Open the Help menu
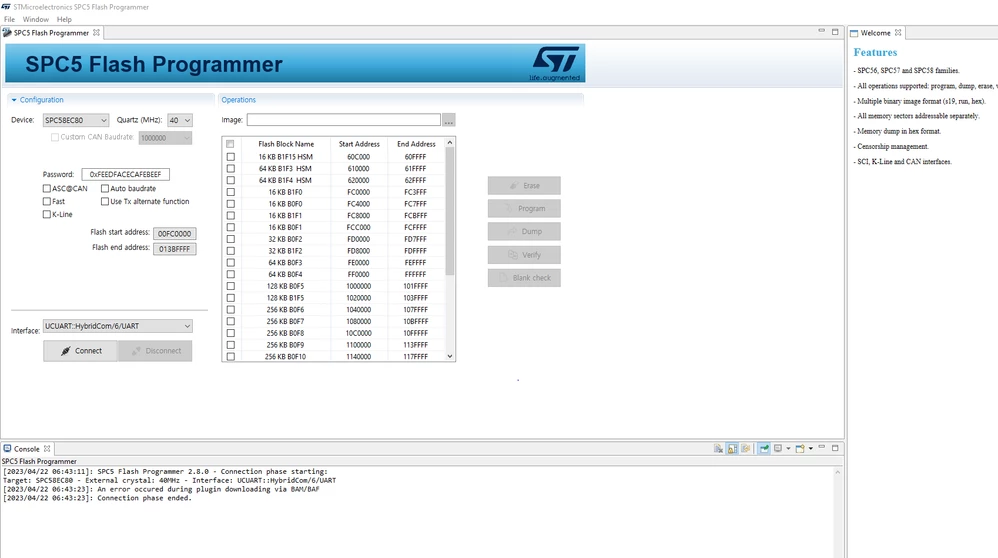Image resolution: width=998 pixels, height=558 pixels. (64, 19)
